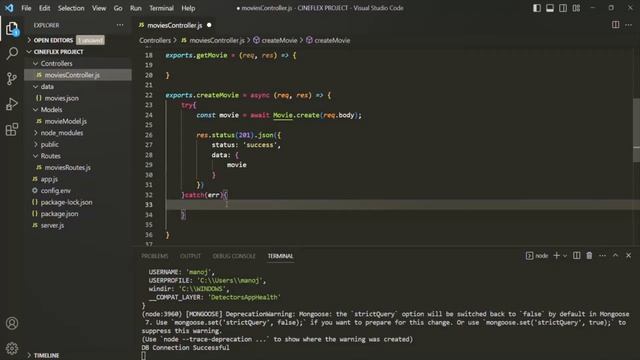Viewport: 640px width, 360px height.
Task: Open moviesRoutes.js file
Action: (68, 167)
